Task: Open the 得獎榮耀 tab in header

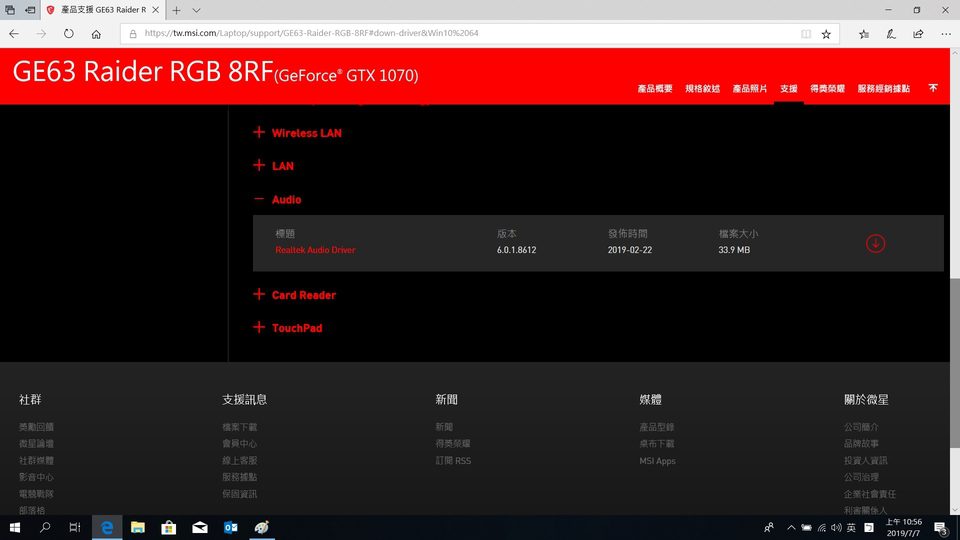Action: click(x=827, y=89)
